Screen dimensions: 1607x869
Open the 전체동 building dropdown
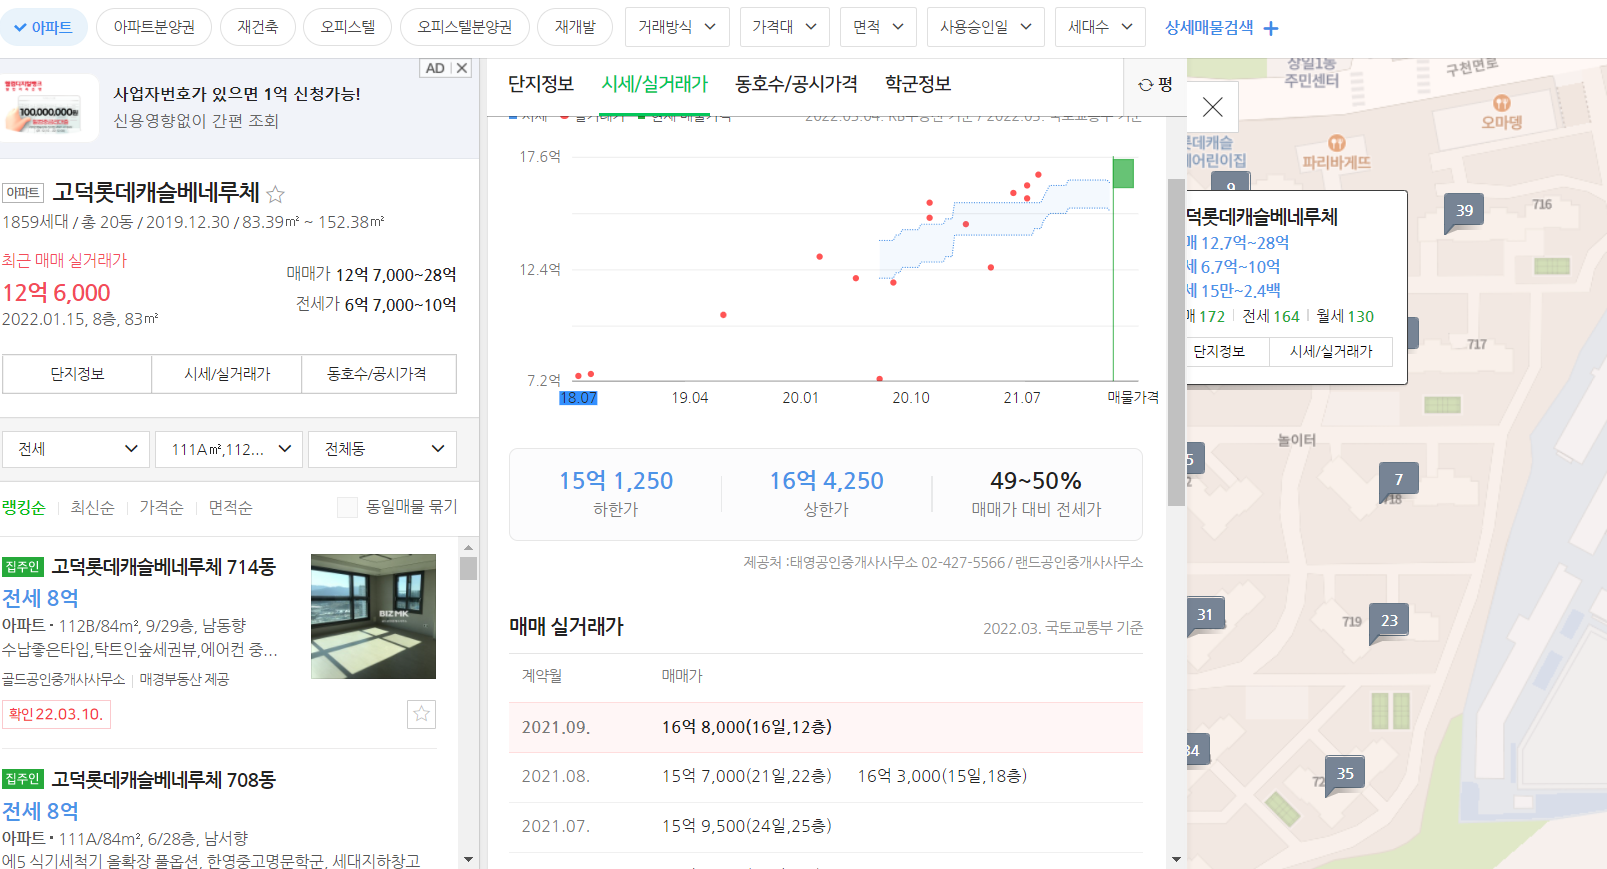[x=382, y=449]
